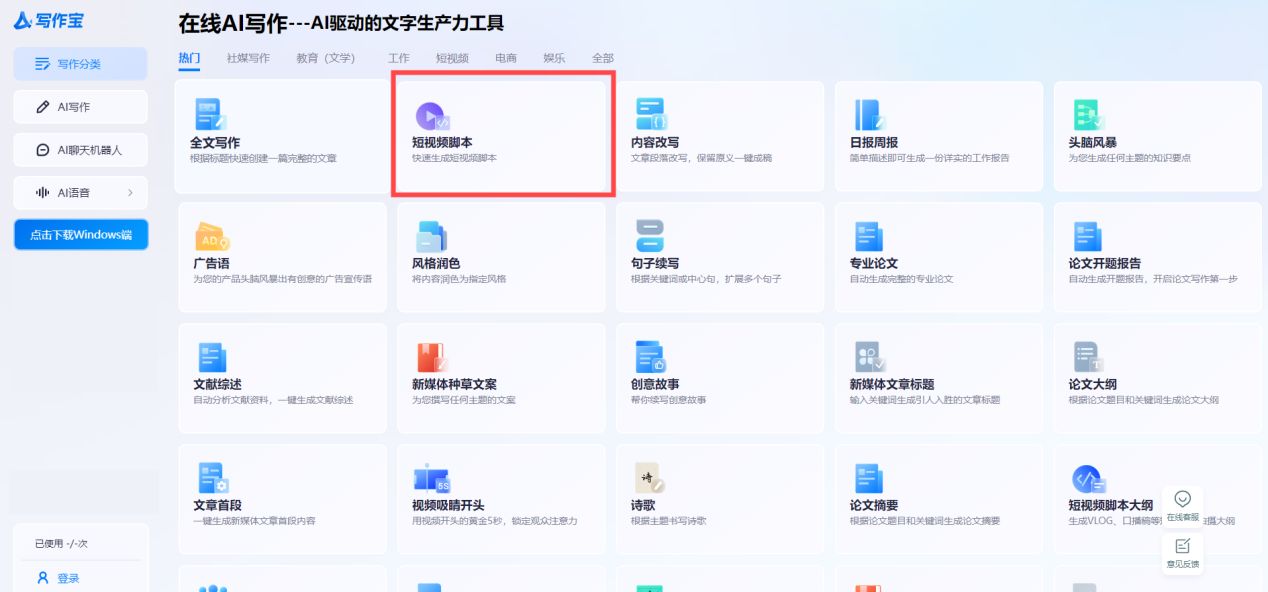The width and height of the screenshot is (1268, 592).
Task: Click the 文章首段 icon
Action: click(213, 478)
